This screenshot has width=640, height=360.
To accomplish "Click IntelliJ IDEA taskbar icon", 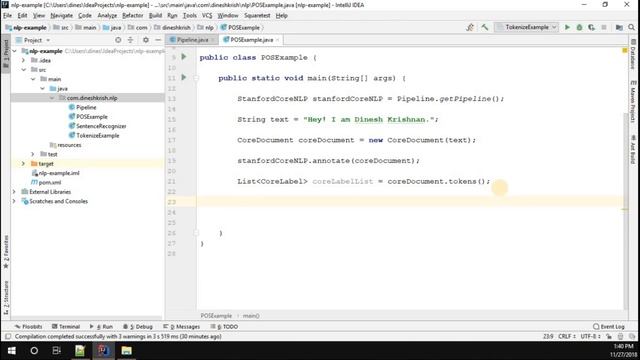I will point(103,351).
